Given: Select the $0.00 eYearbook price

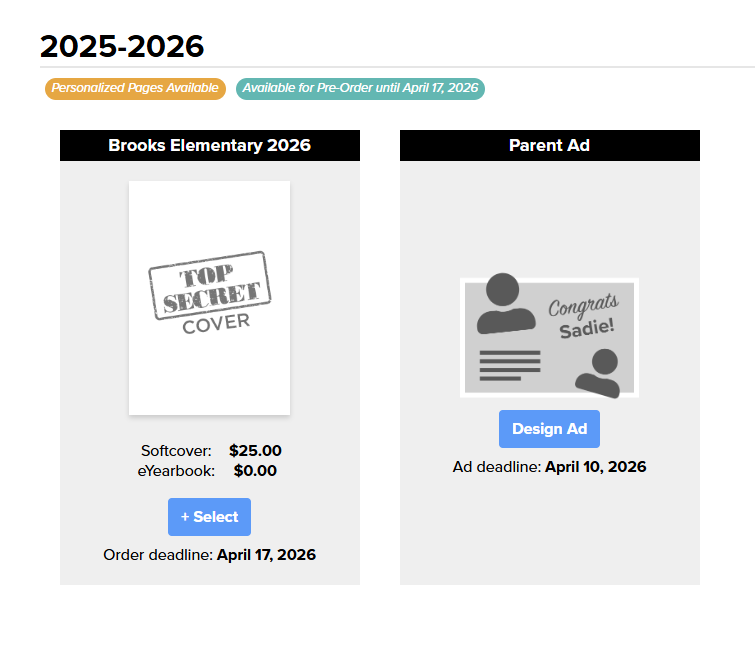Looking at the screenshot, I should tap(255, 471).
